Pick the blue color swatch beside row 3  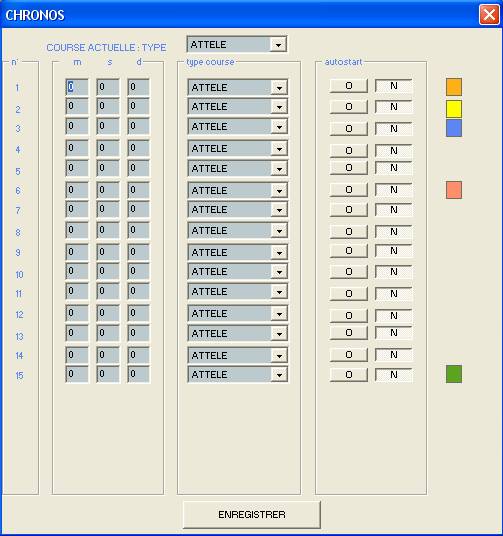pyautogui.click(x=454, y=128)
